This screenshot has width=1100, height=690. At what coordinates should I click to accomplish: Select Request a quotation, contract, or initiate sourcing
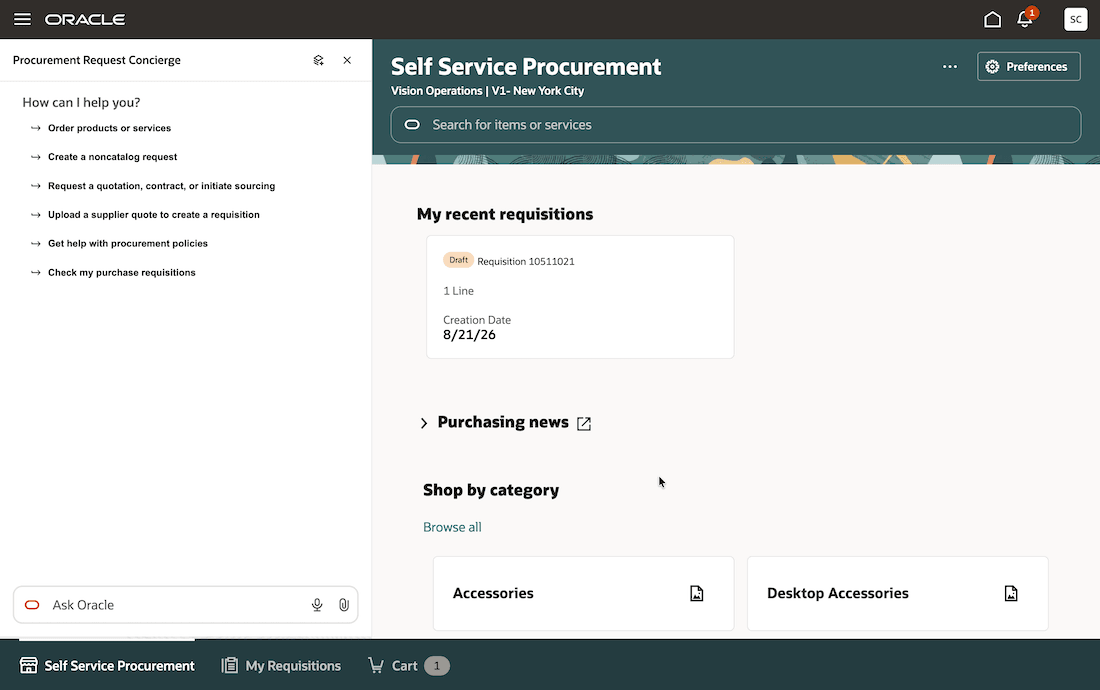pos(161,186)
